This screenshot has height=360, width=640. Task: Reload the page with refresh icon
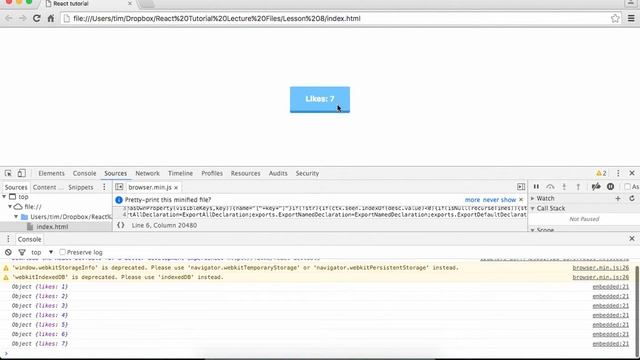click(37, 18)
